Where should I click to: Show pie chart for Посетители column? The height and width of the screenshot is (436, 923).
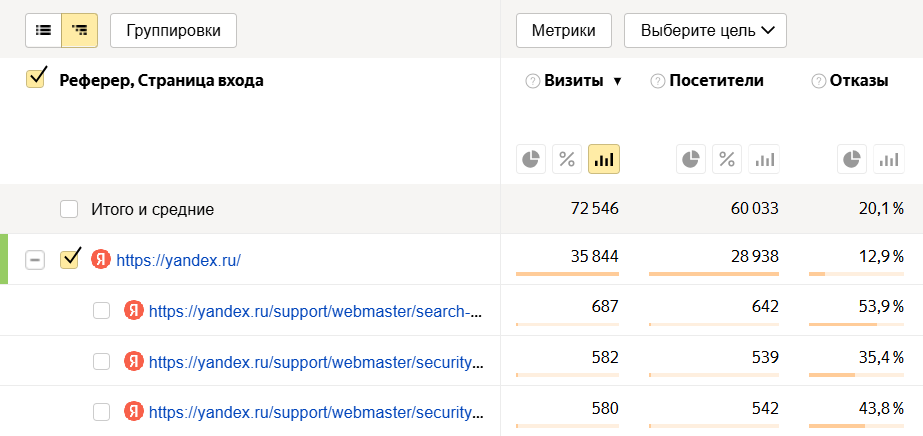(x=691, y=158)
